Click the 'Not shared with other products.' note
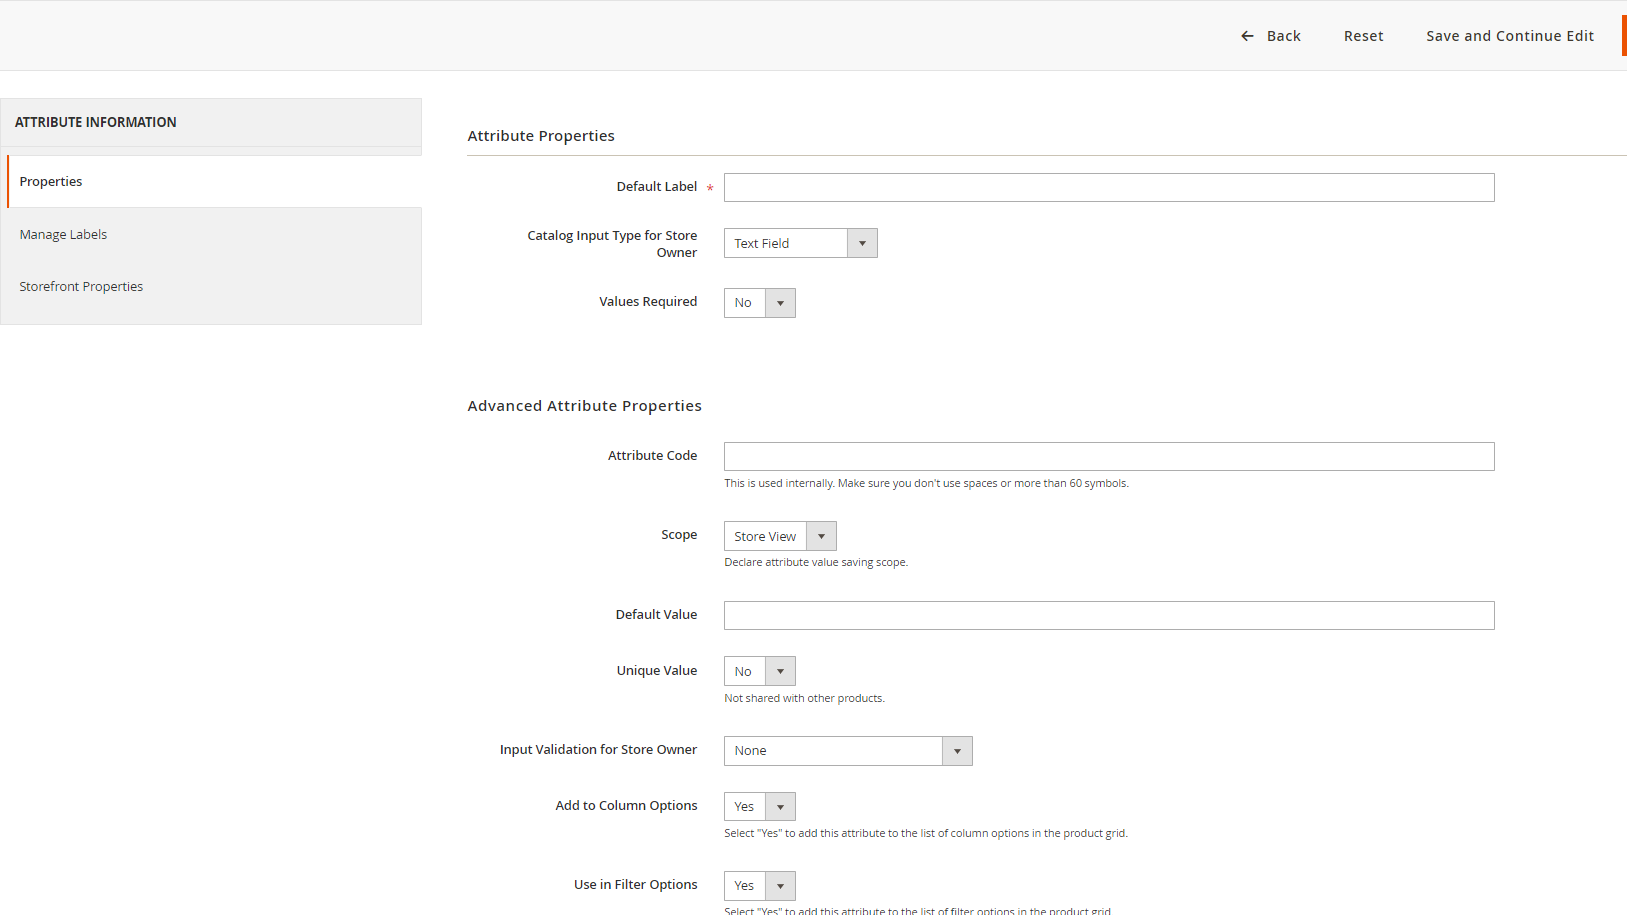Screen dimensions: 1627x915 coord(804,698)
